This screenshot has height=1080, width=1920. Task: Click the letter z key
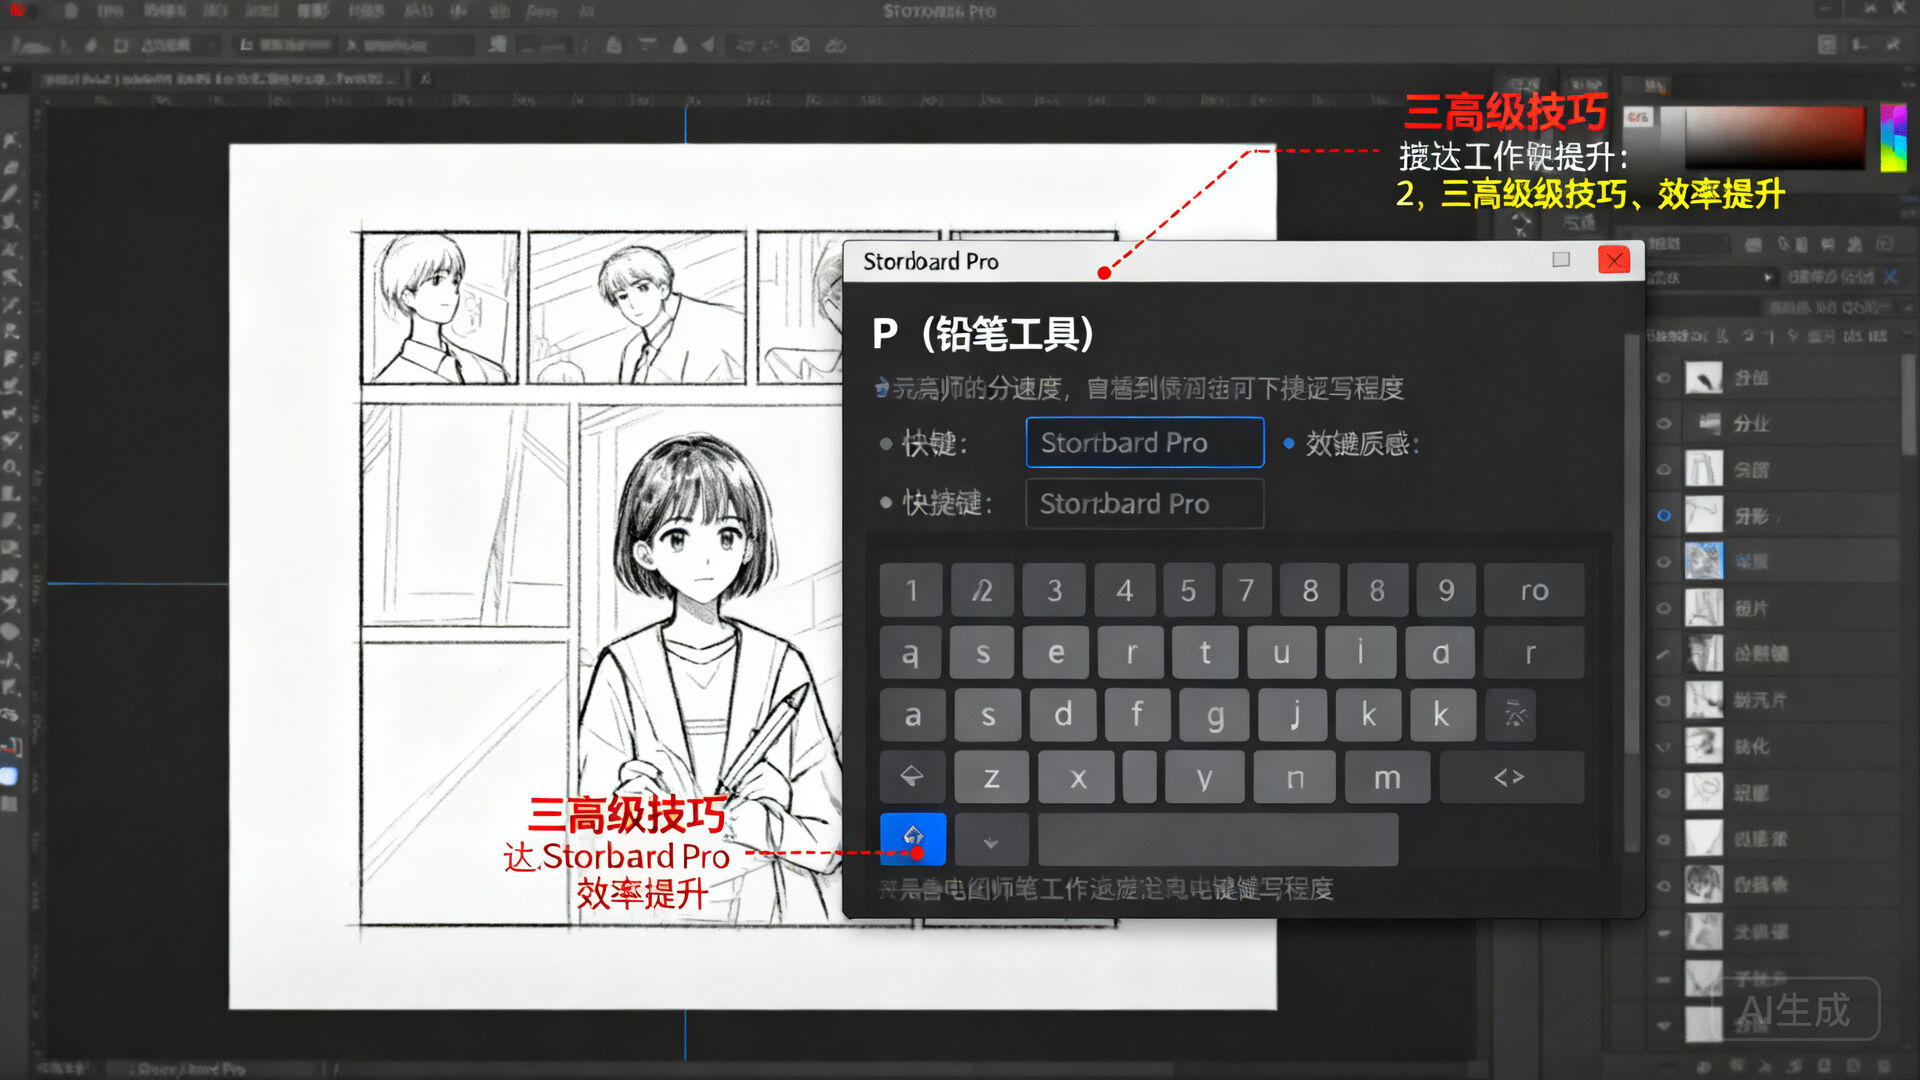(x=991, y=777)
